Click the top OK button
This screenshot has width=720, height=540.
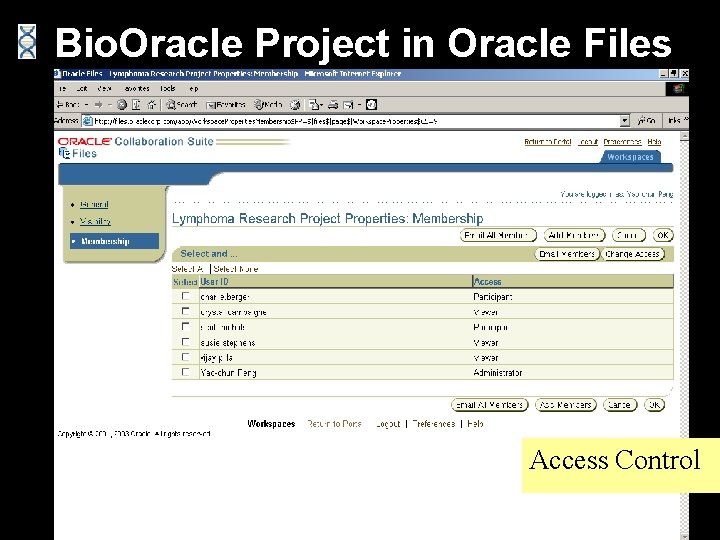click(663, 236)
